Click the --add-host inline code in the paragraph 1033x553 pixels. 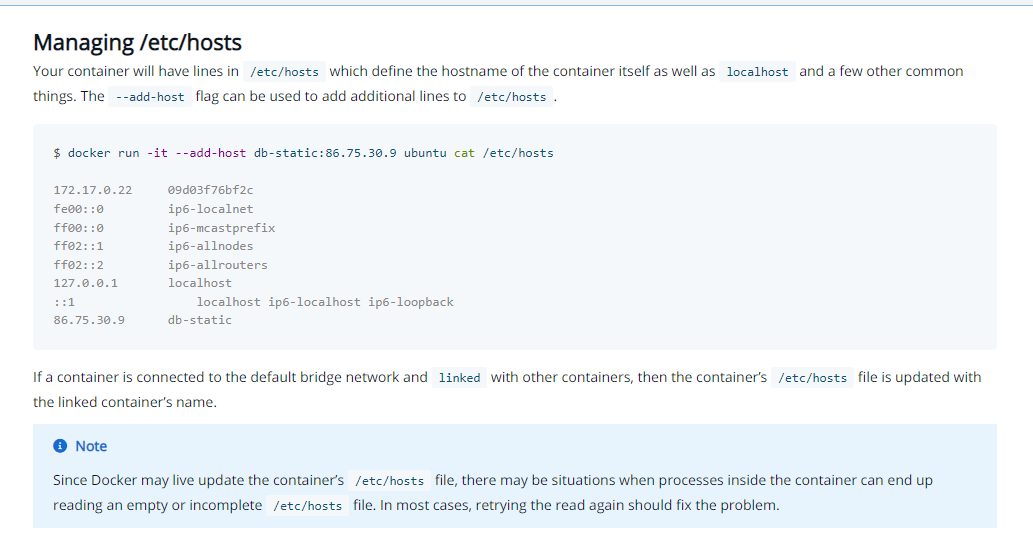pos(150,97)
